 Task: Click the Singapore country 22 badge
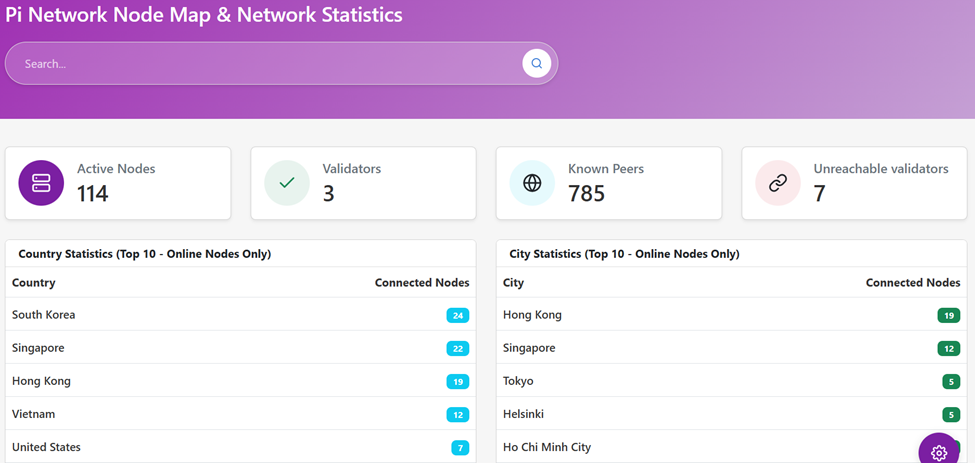click(x=458, y=348)
